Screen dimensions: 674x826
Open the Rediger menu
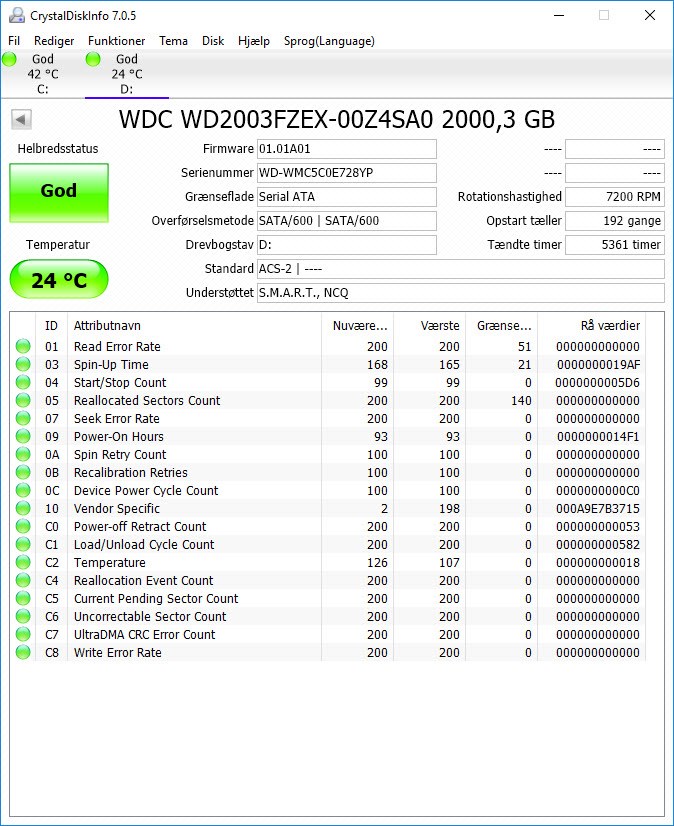(x=54, y=41)
